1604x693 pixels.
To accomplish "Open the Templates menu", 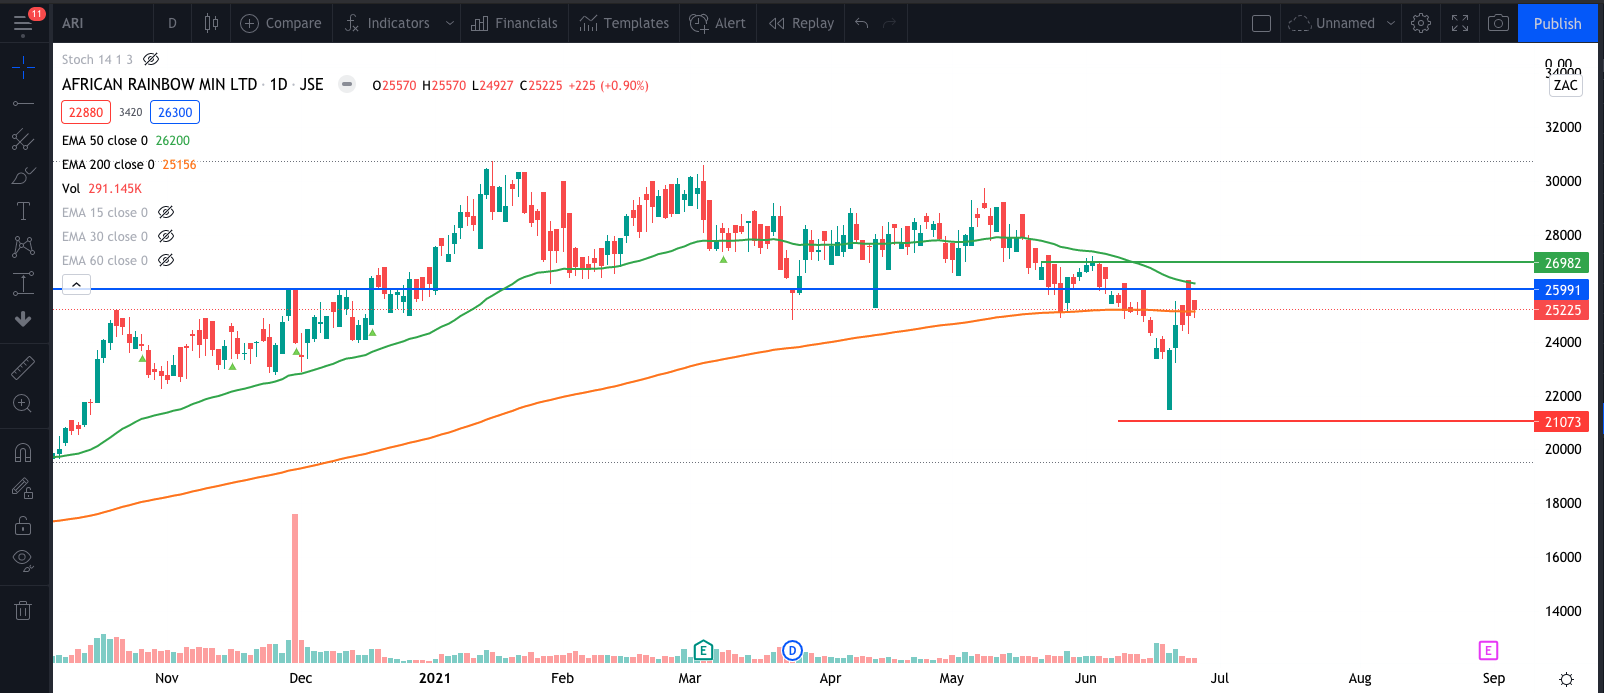I will tap(624, 23).
